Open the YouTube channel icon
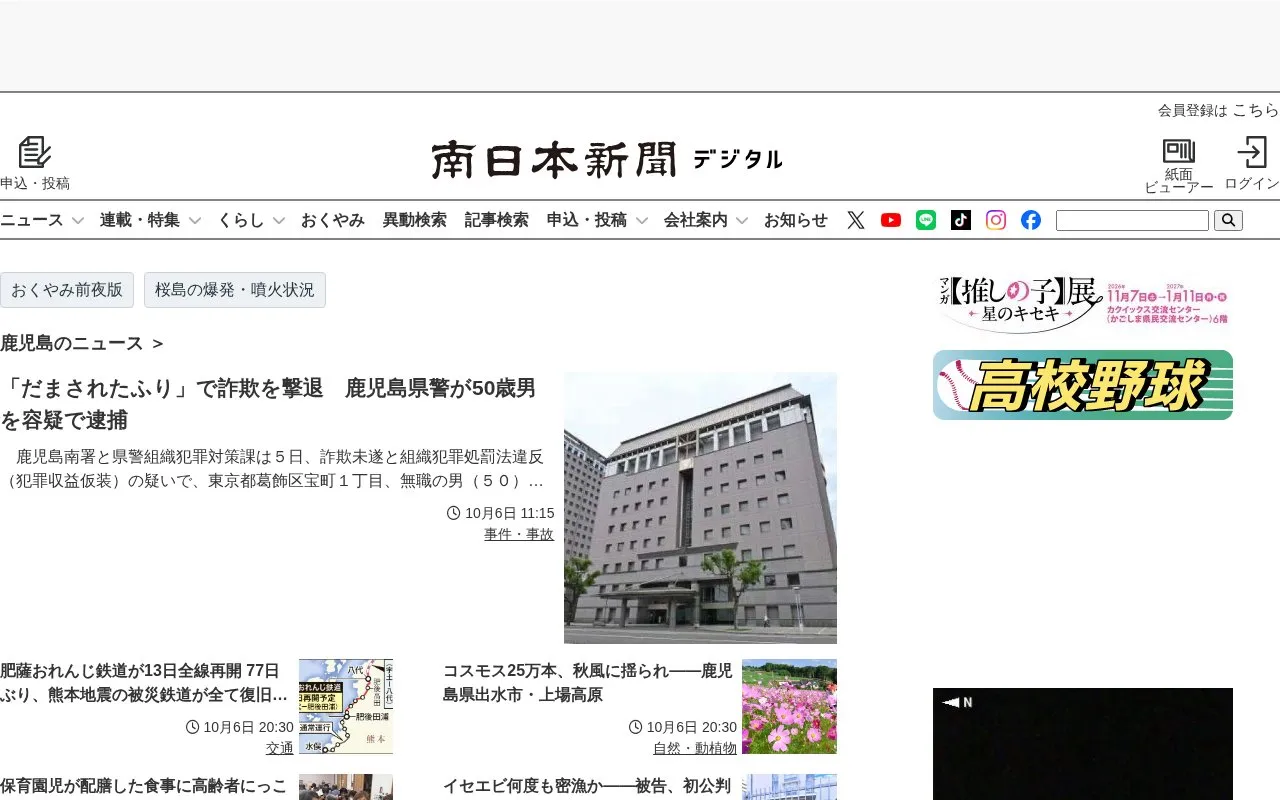Viewport: 1280px width, 800px height. (x=891, y=220)
